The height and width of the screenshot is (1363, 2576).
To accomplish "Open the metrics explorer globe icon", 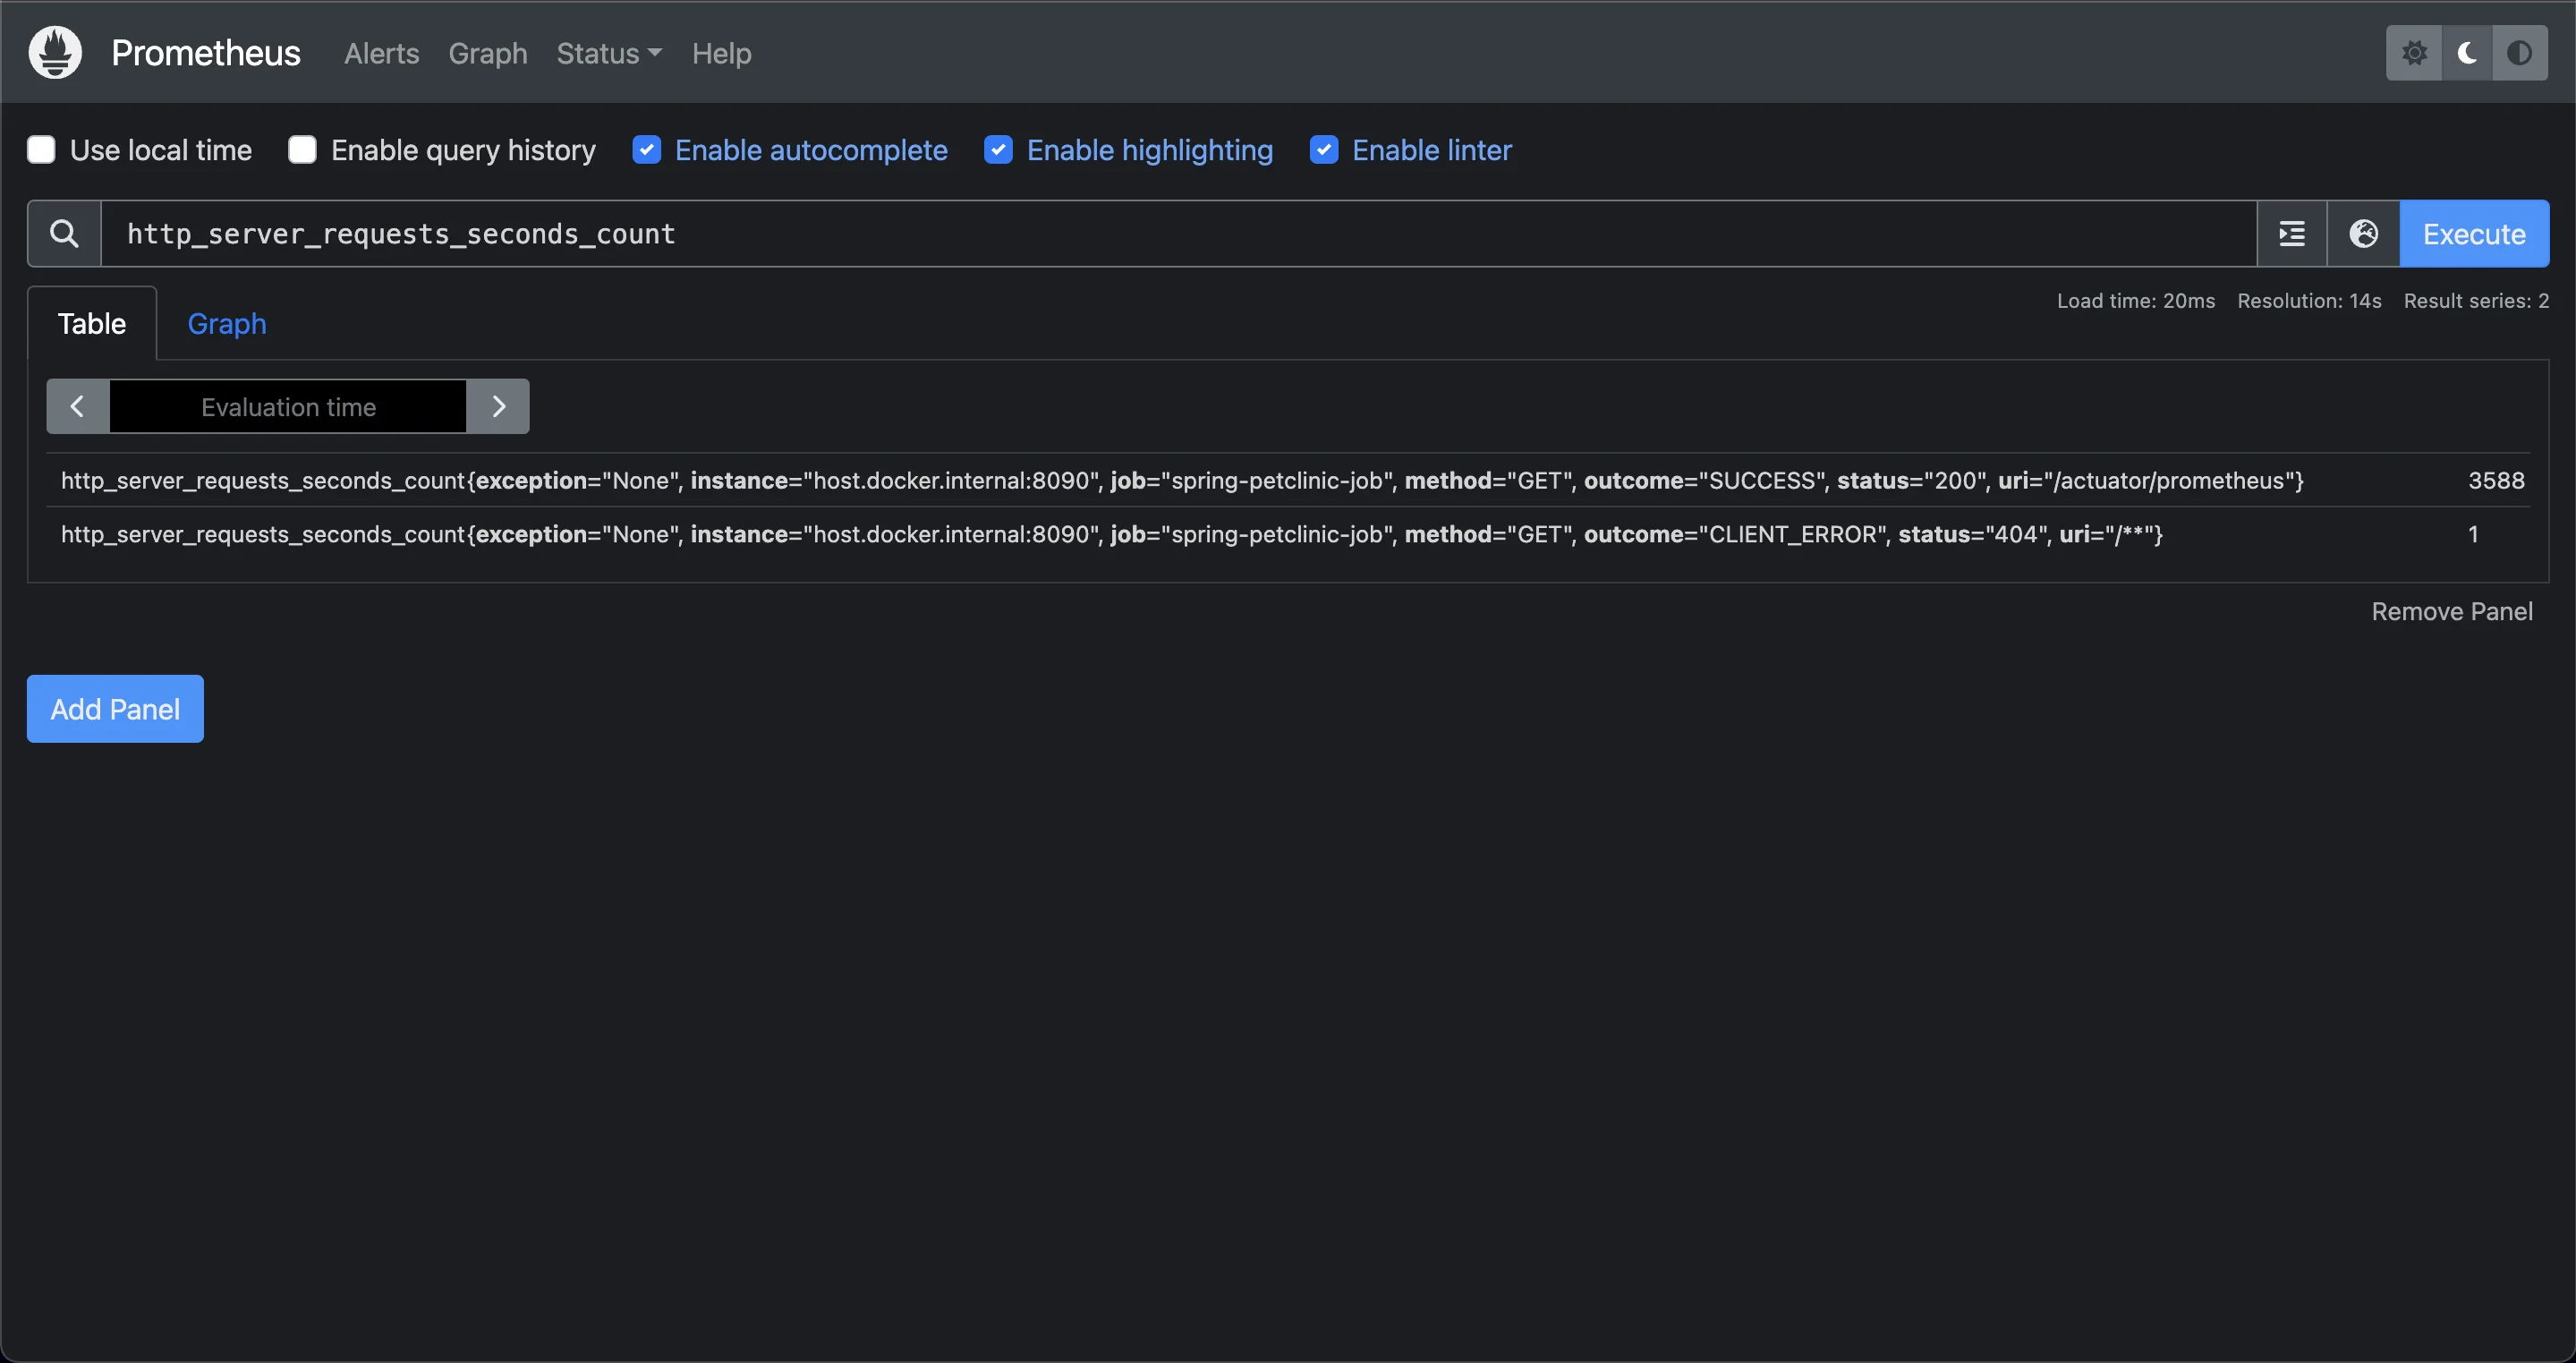I will [2364, 234].
